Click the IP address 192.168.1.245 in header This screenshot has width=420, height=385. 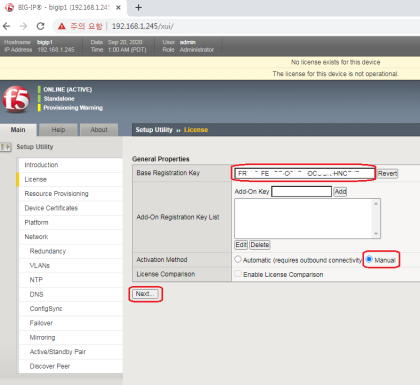click(x=56, y=50)
